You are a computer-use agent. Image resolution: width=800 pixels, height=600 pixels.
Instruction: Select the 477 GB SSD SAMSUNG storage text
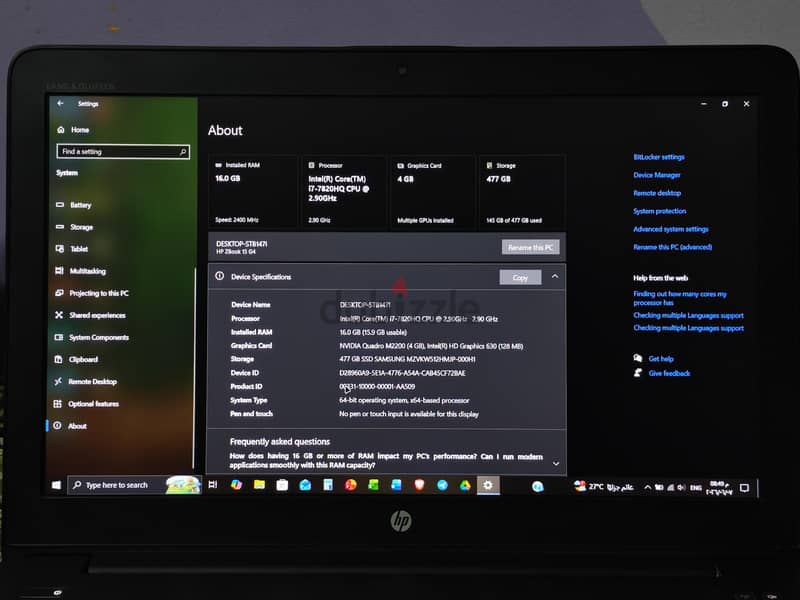tap(407, 359)
